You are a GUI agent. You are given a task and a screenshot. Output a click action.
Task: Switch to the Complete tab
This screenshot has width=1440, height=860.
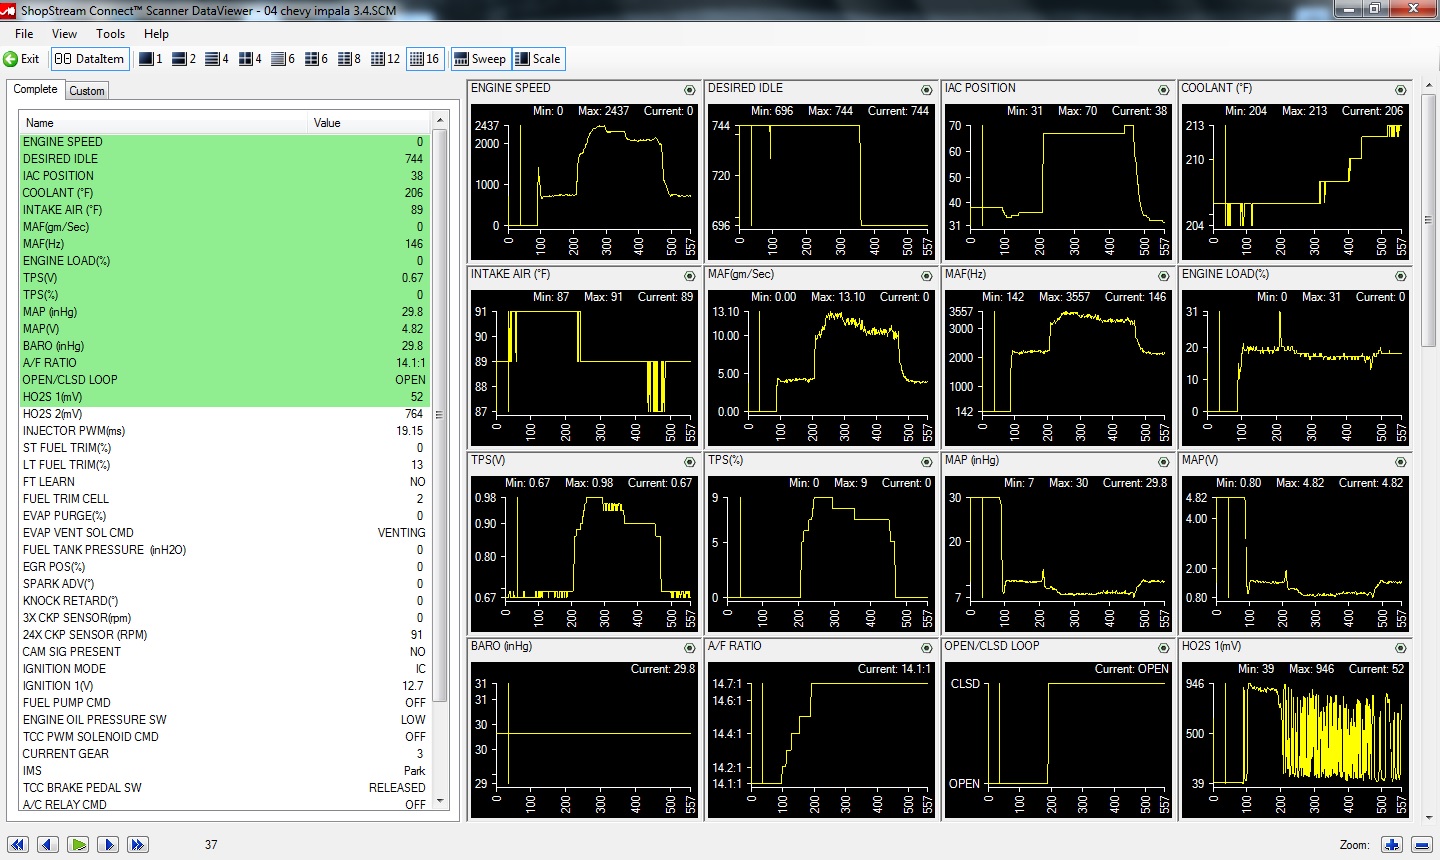pyautogui.click(x=35, y=89)
